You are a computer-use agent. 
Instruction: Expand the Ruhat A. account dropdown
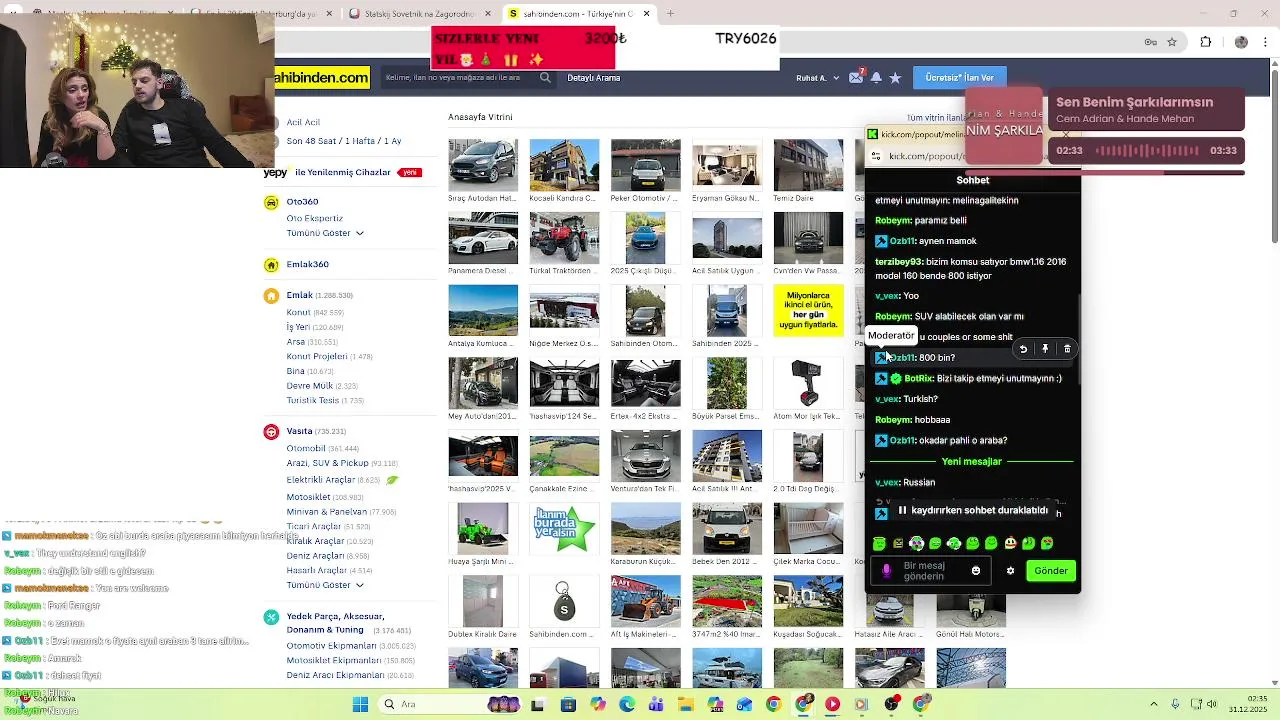click(x=816, y=78)
